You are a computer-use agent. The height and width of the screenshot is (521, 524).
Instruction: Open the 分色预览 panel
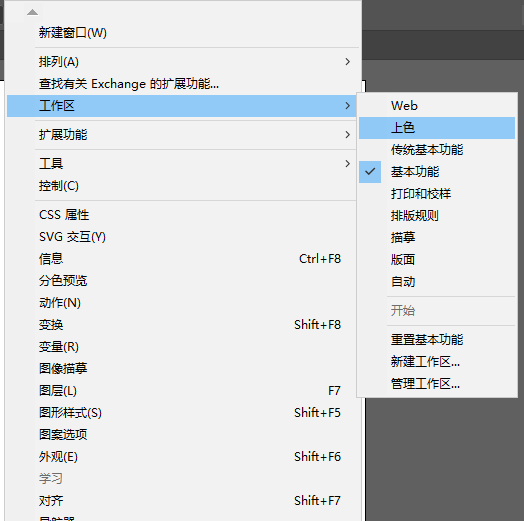click(x=182, y=281)
